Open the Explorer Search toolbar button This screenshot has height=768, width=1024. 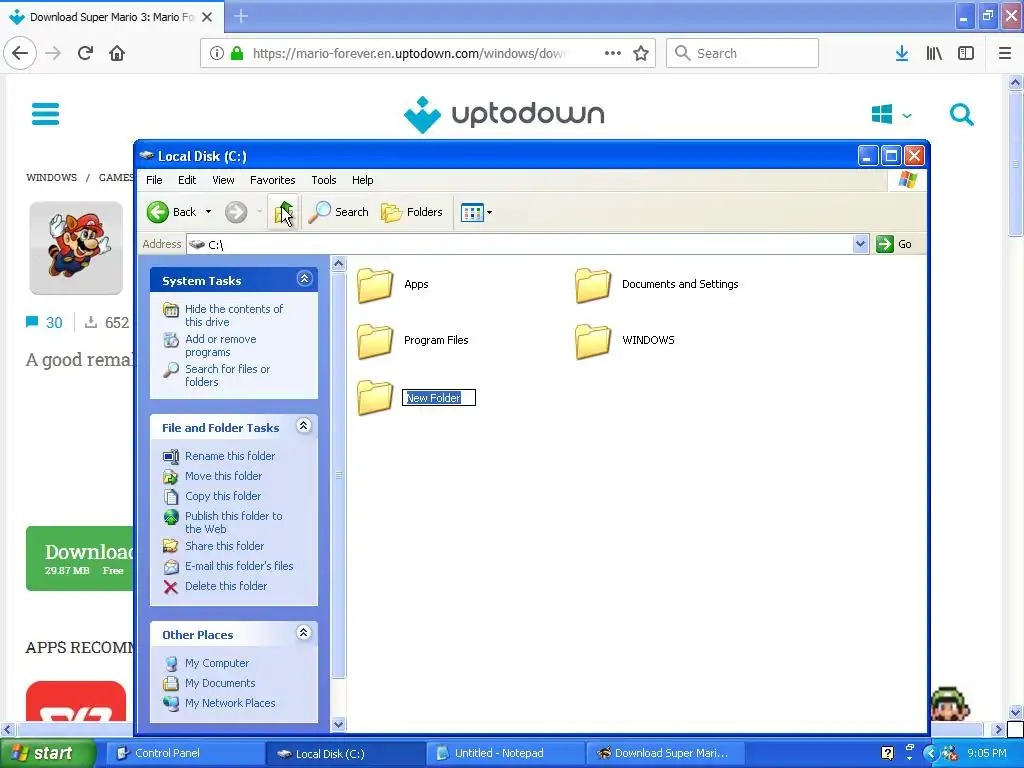pos(338,212)
